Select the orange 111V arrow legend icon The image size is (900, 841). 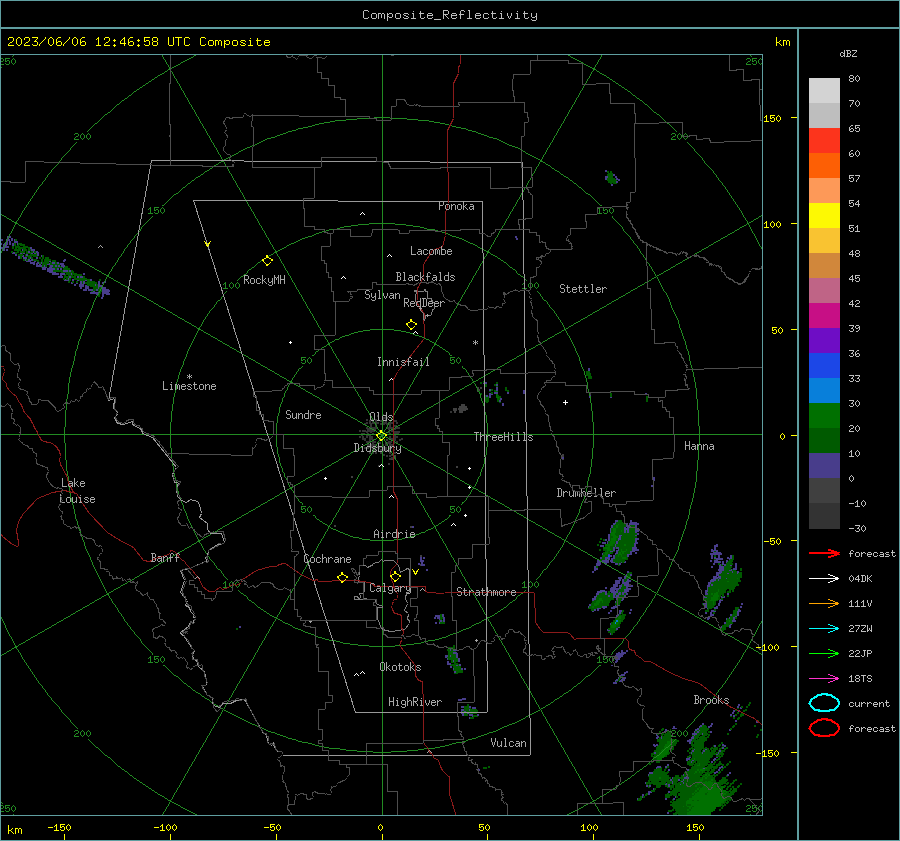(x=824, y=603)
